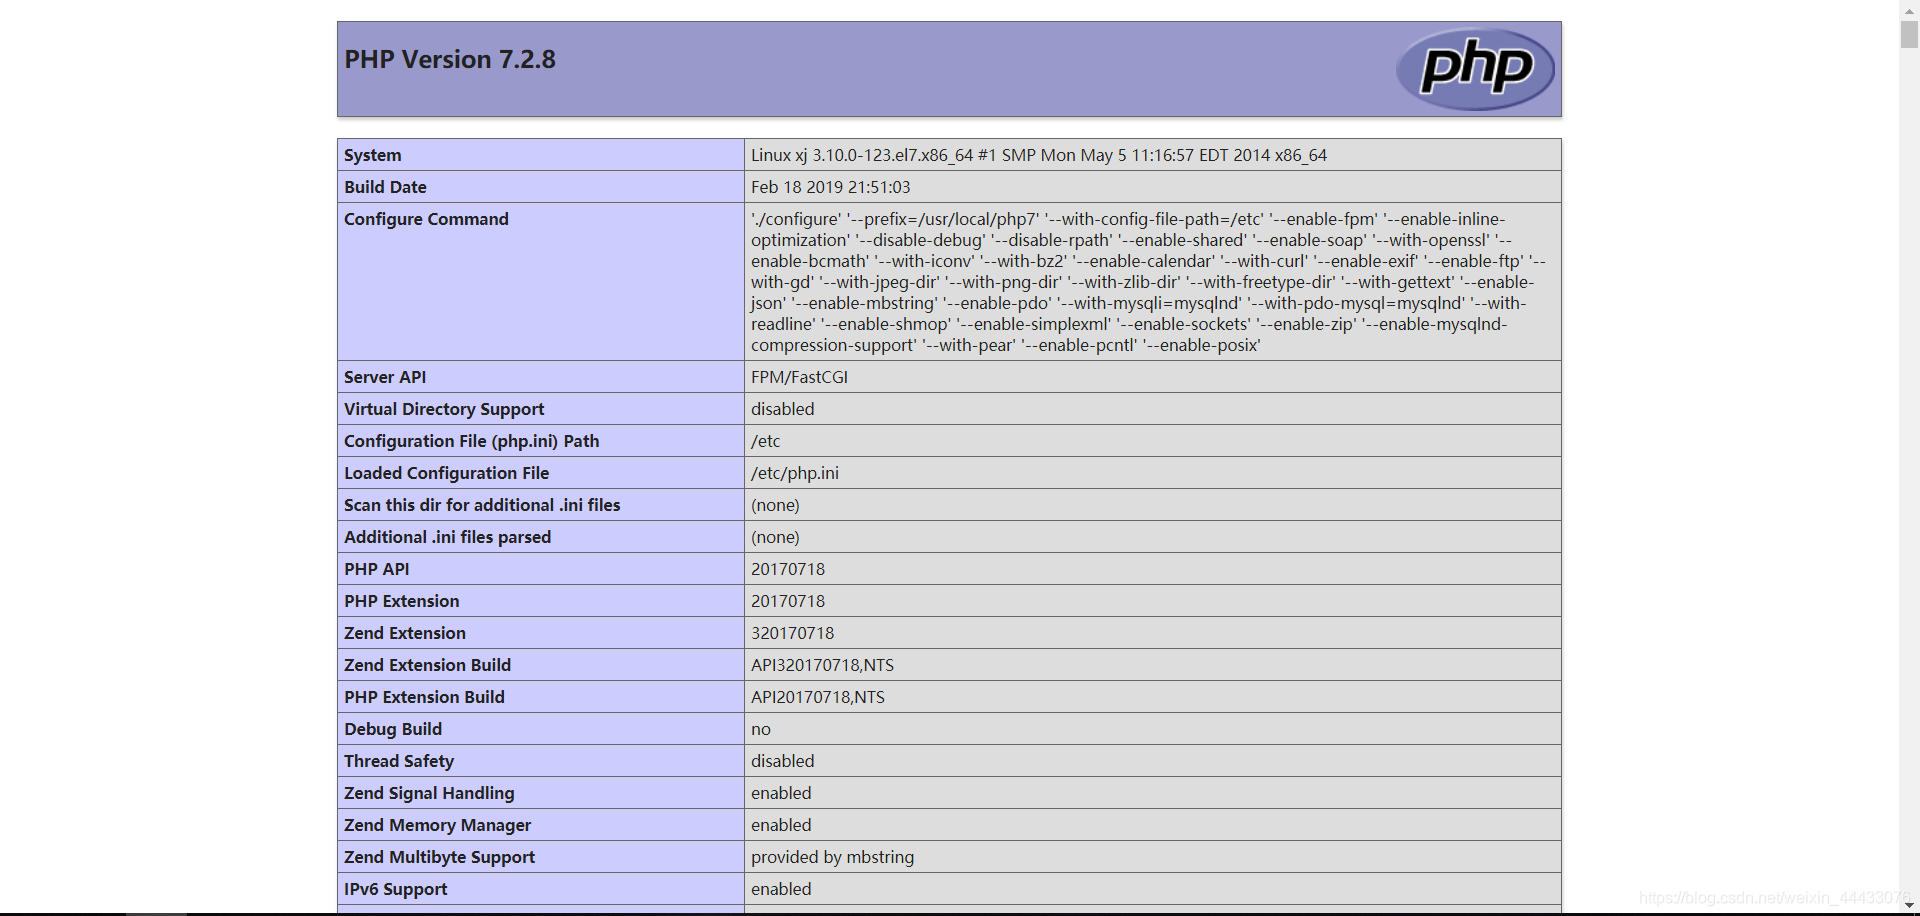The height and width of the screenshot is (916, 1920).
Task: Click the Zend Extension label
Action: pos(405,633)
